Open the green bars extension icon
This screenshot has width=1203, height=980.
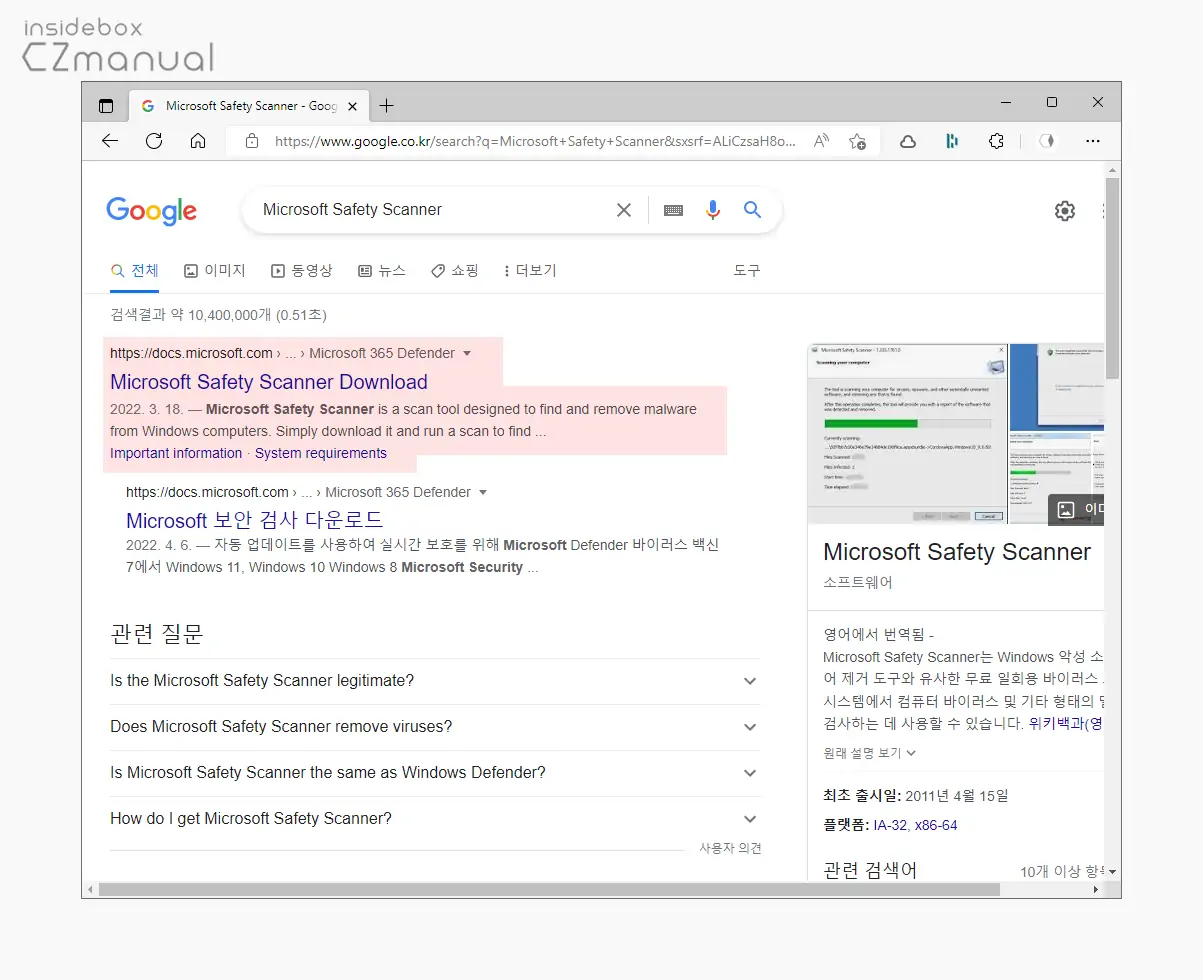(x=952, y=141)
